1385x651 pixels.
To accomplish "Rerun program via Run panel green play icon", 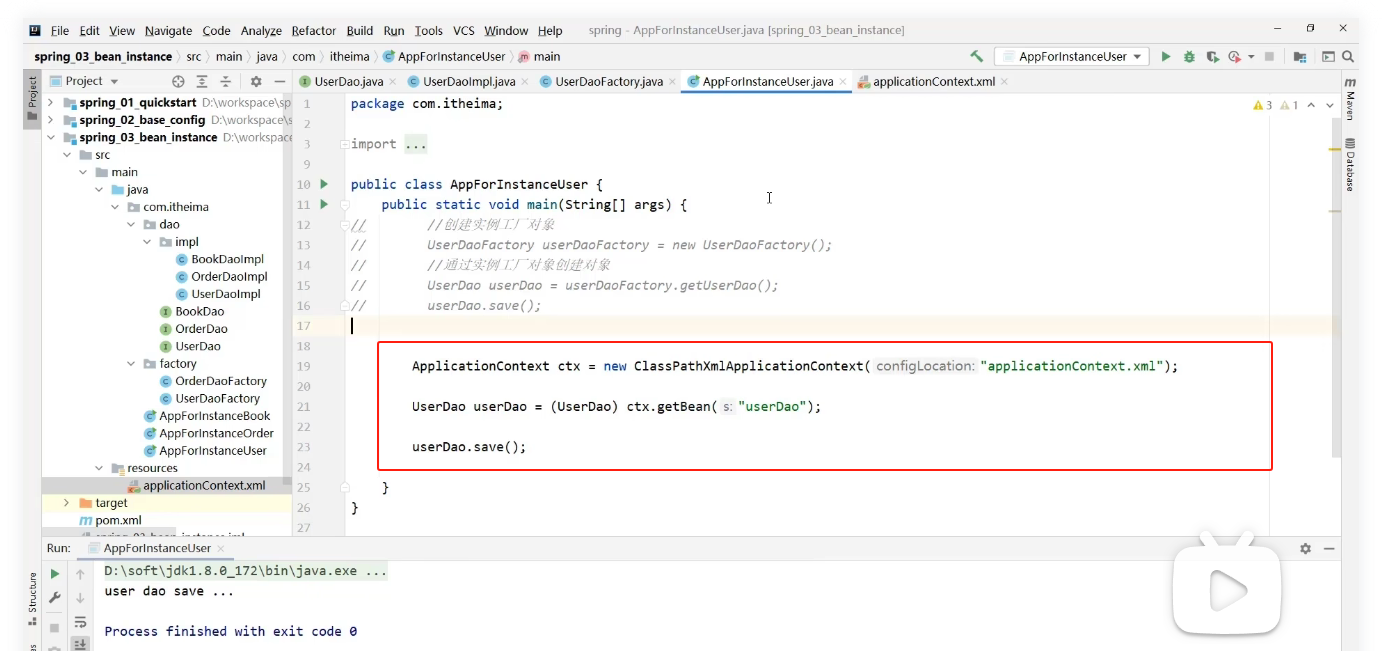I will tap(55, 574).
